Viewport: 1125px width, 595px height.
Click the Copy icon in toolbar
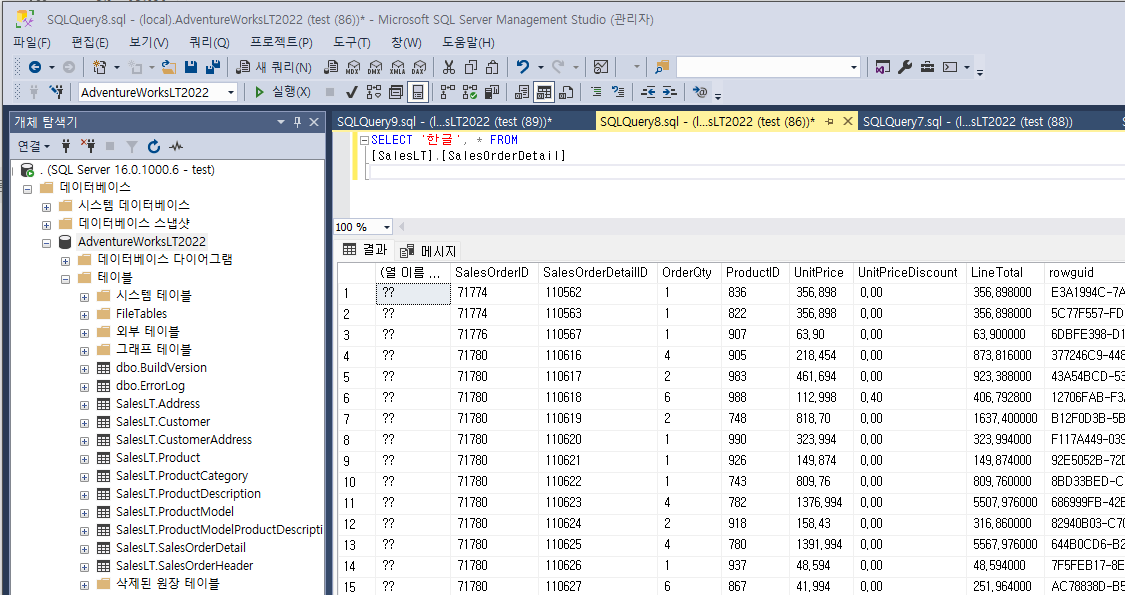coord(471,67)
